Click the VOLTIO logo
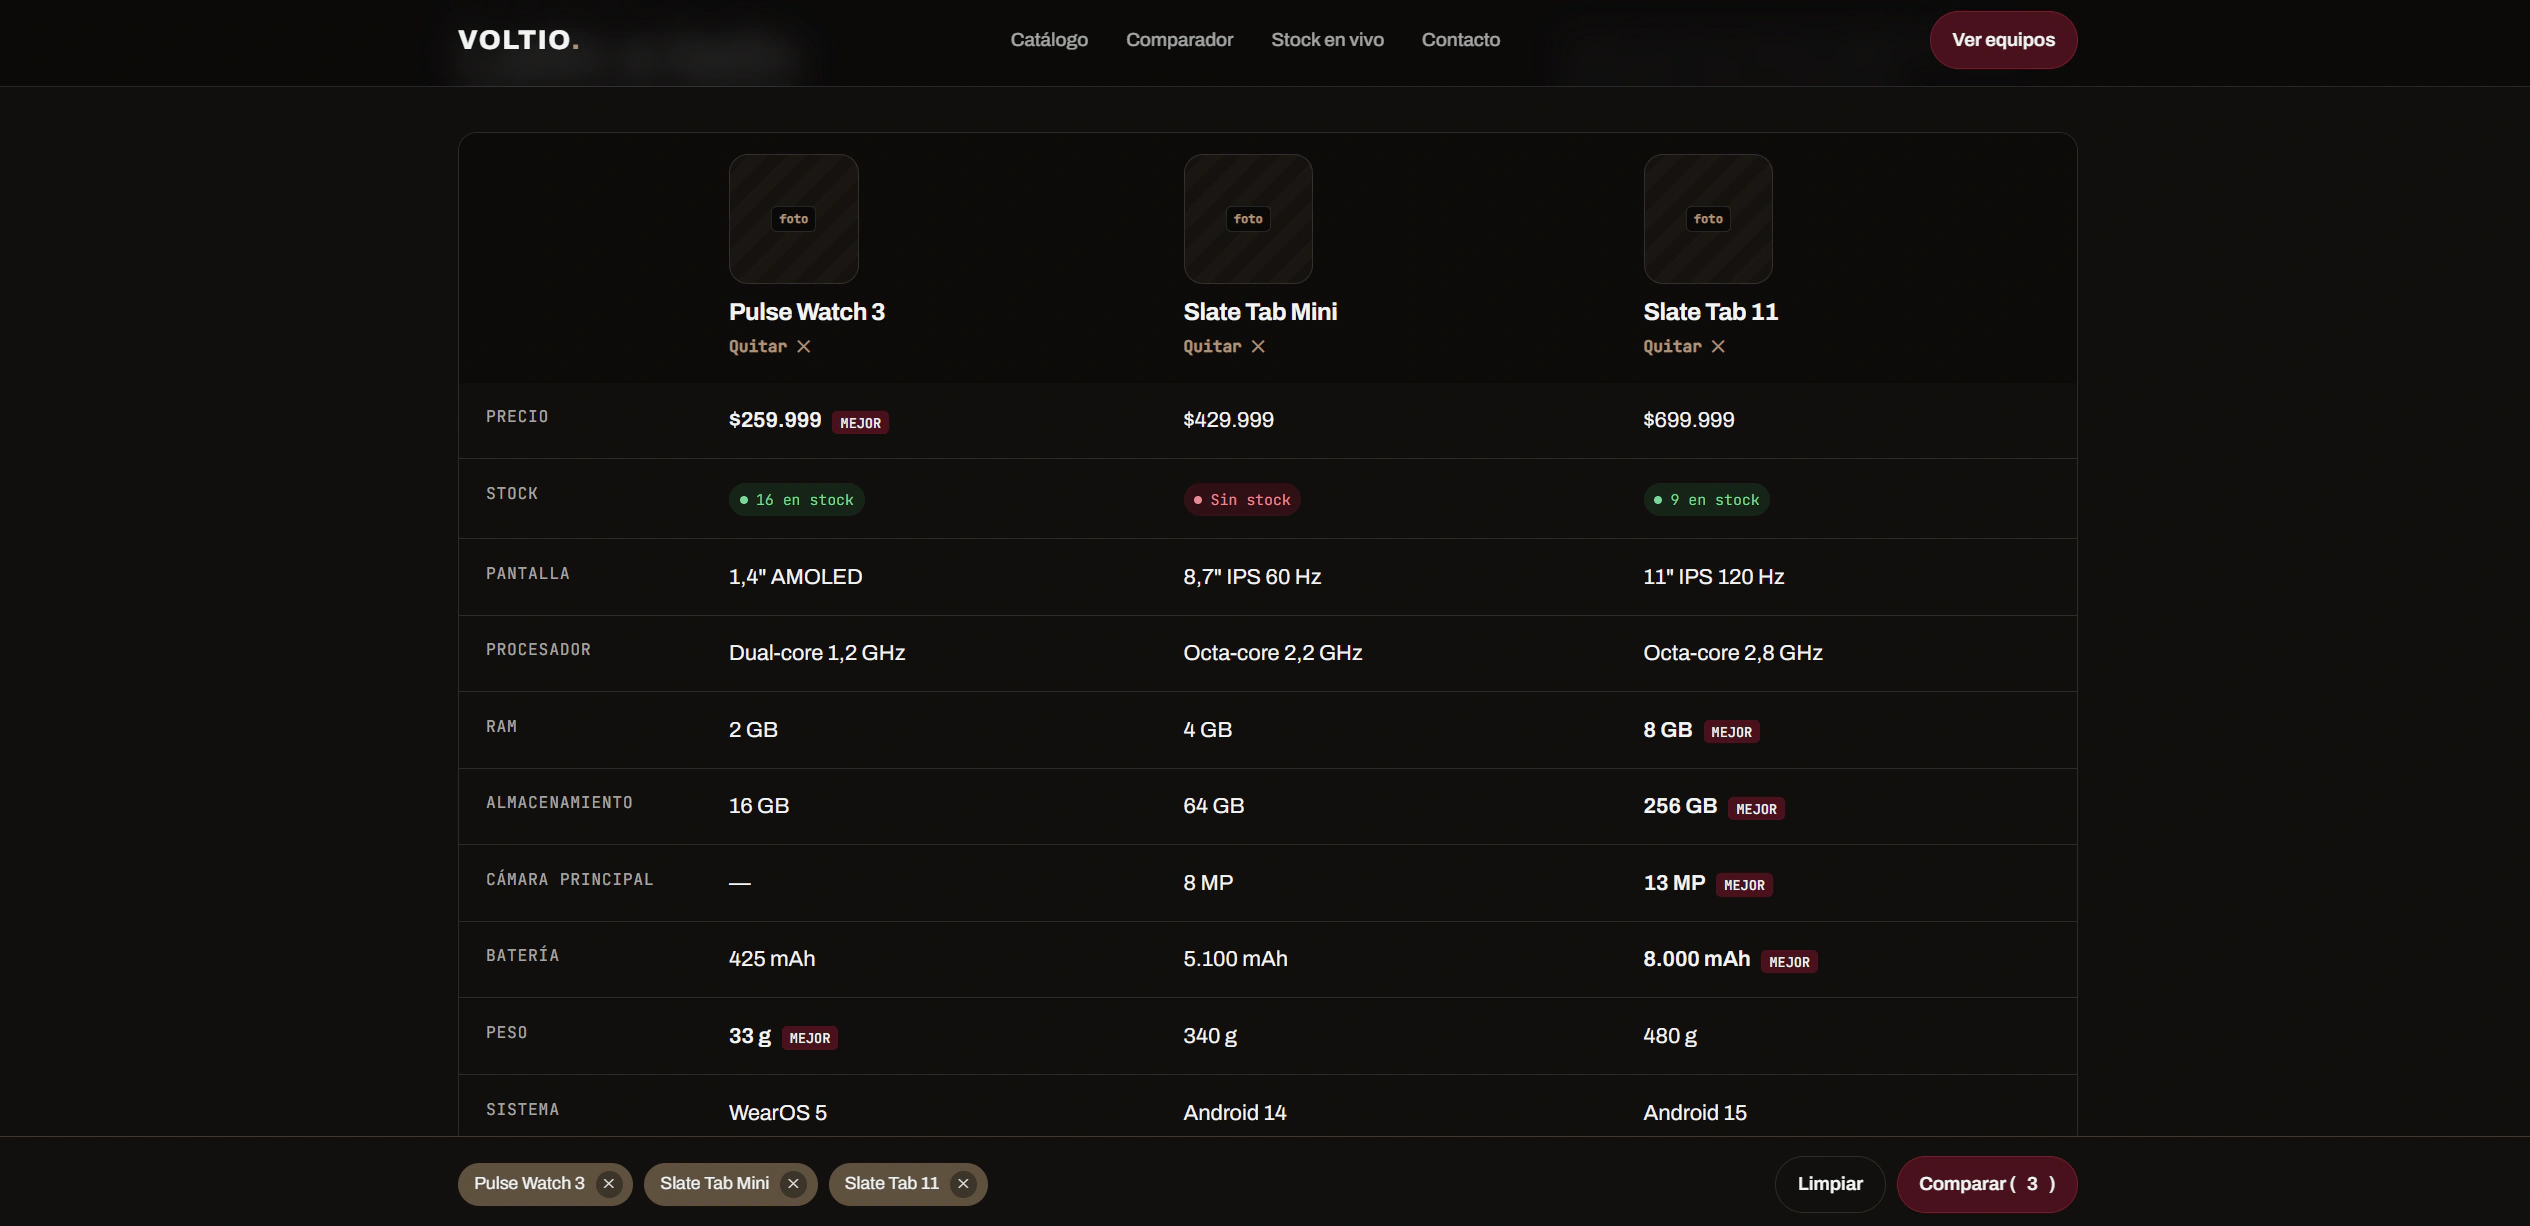The width and height of the screenshot is (2530, 1226). 518,40
